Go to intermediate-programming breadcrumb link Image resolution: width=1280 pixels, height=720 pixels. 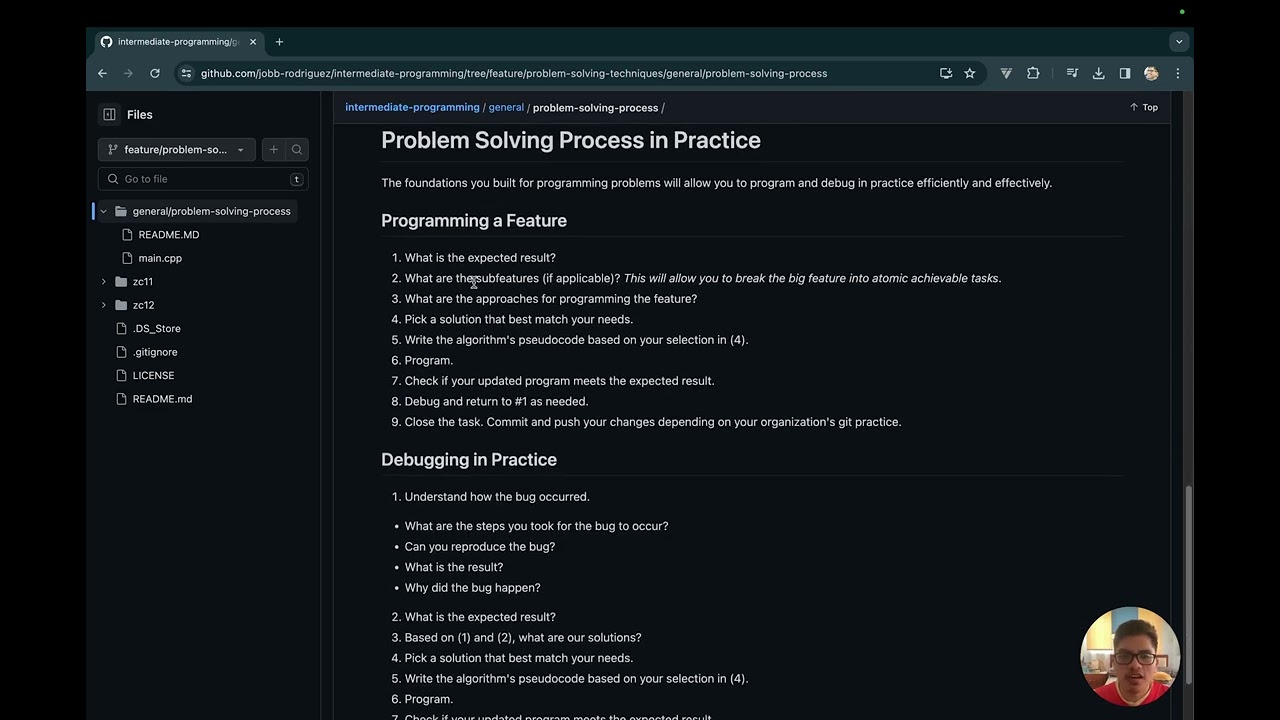(412, 107)
